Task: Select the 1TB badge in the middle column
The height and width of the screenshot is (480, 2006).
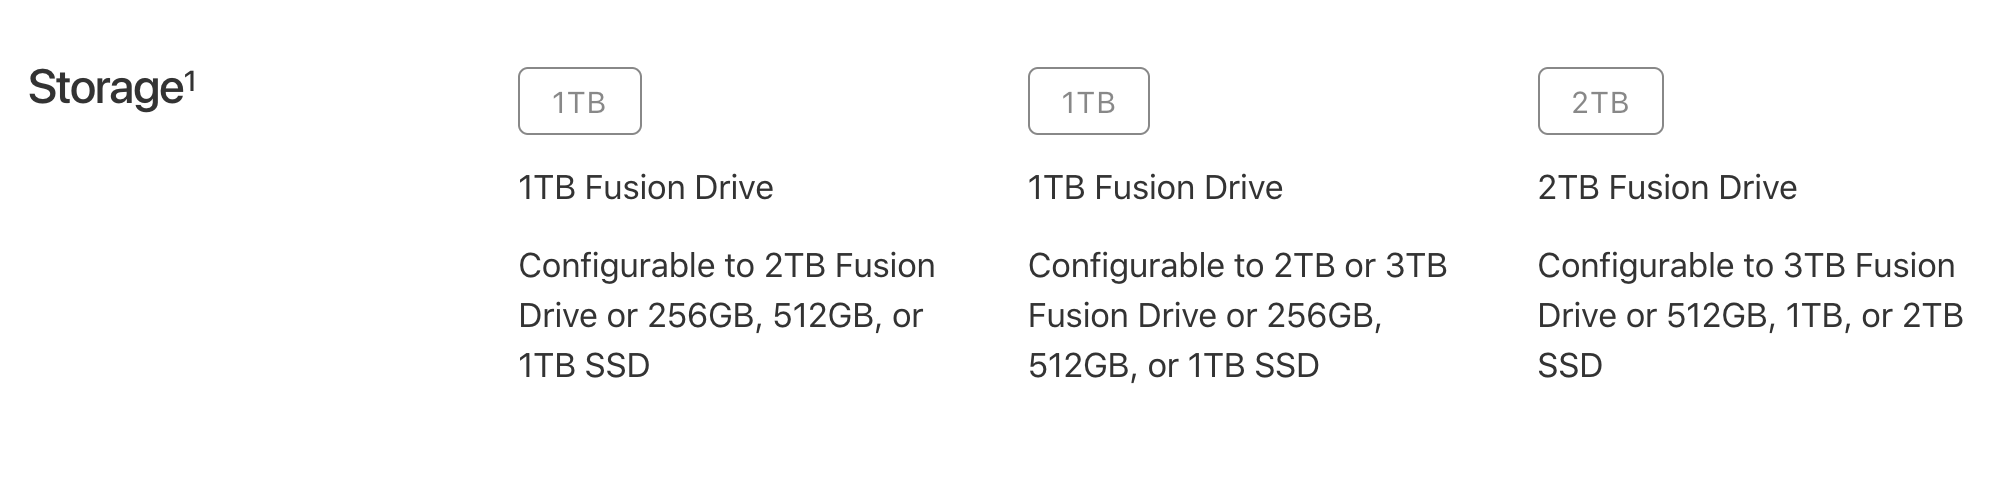Action: click(x=1088, y=101)
